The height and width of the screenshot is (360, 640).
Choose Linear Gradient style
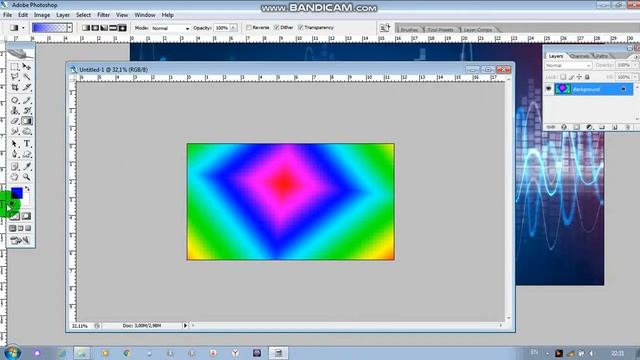(86, 28)
